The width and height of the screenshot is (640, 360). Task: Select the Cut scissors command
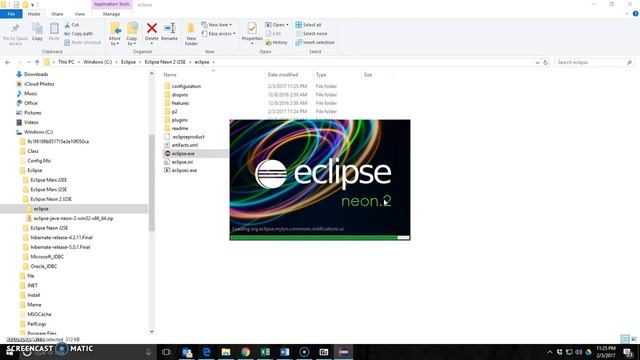tap(72, 25)
